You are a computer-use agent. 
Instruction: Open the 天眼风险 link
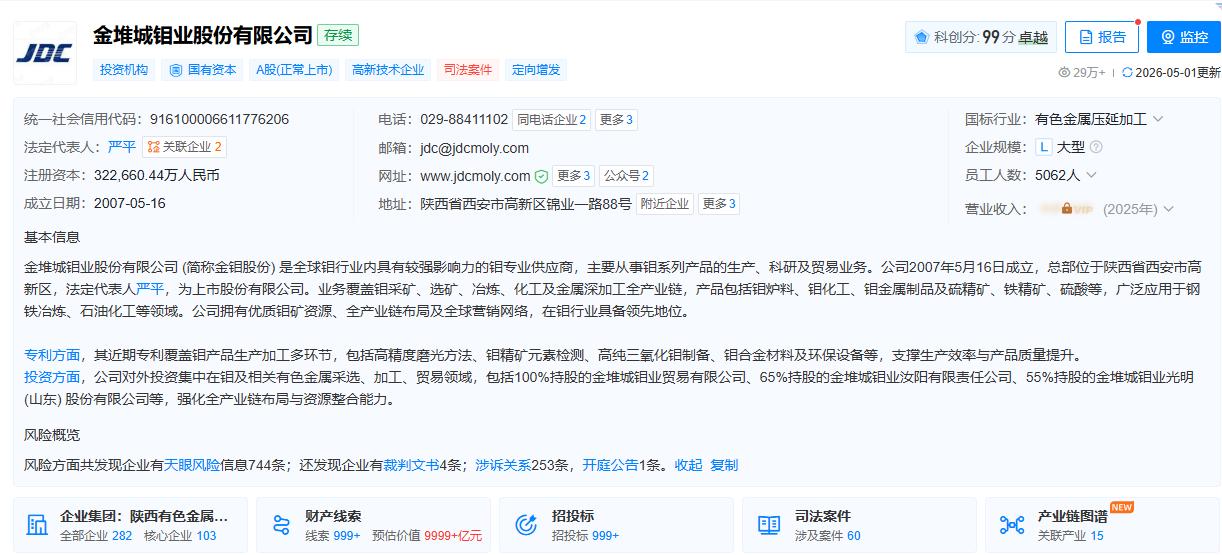pyautogui.click(x=192, y=465)
